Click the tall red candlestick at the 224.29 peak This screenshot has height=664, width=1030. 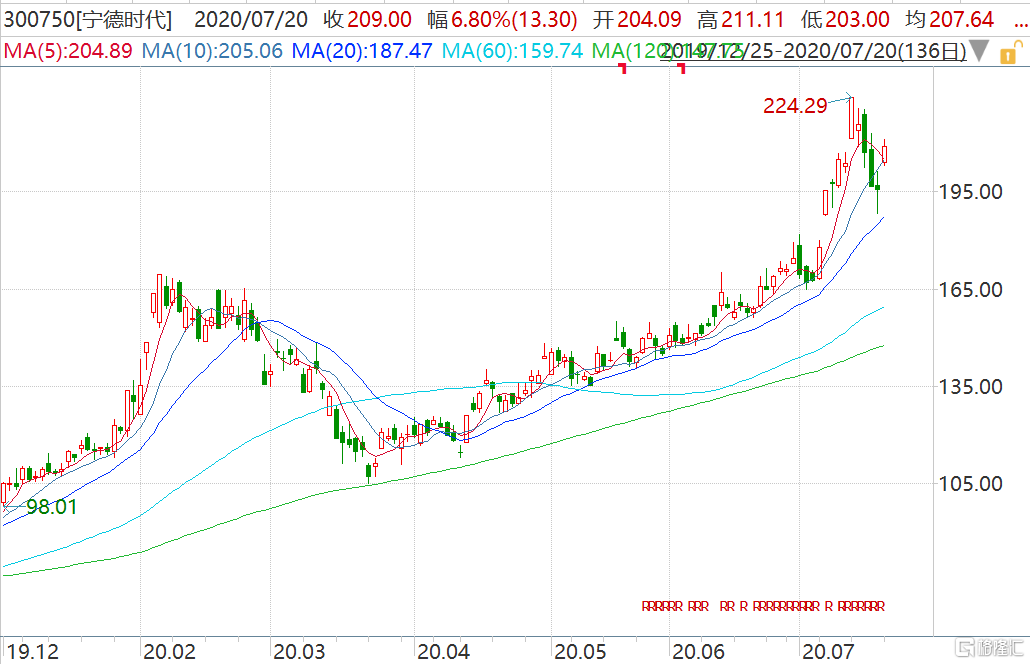pos(852,118)
